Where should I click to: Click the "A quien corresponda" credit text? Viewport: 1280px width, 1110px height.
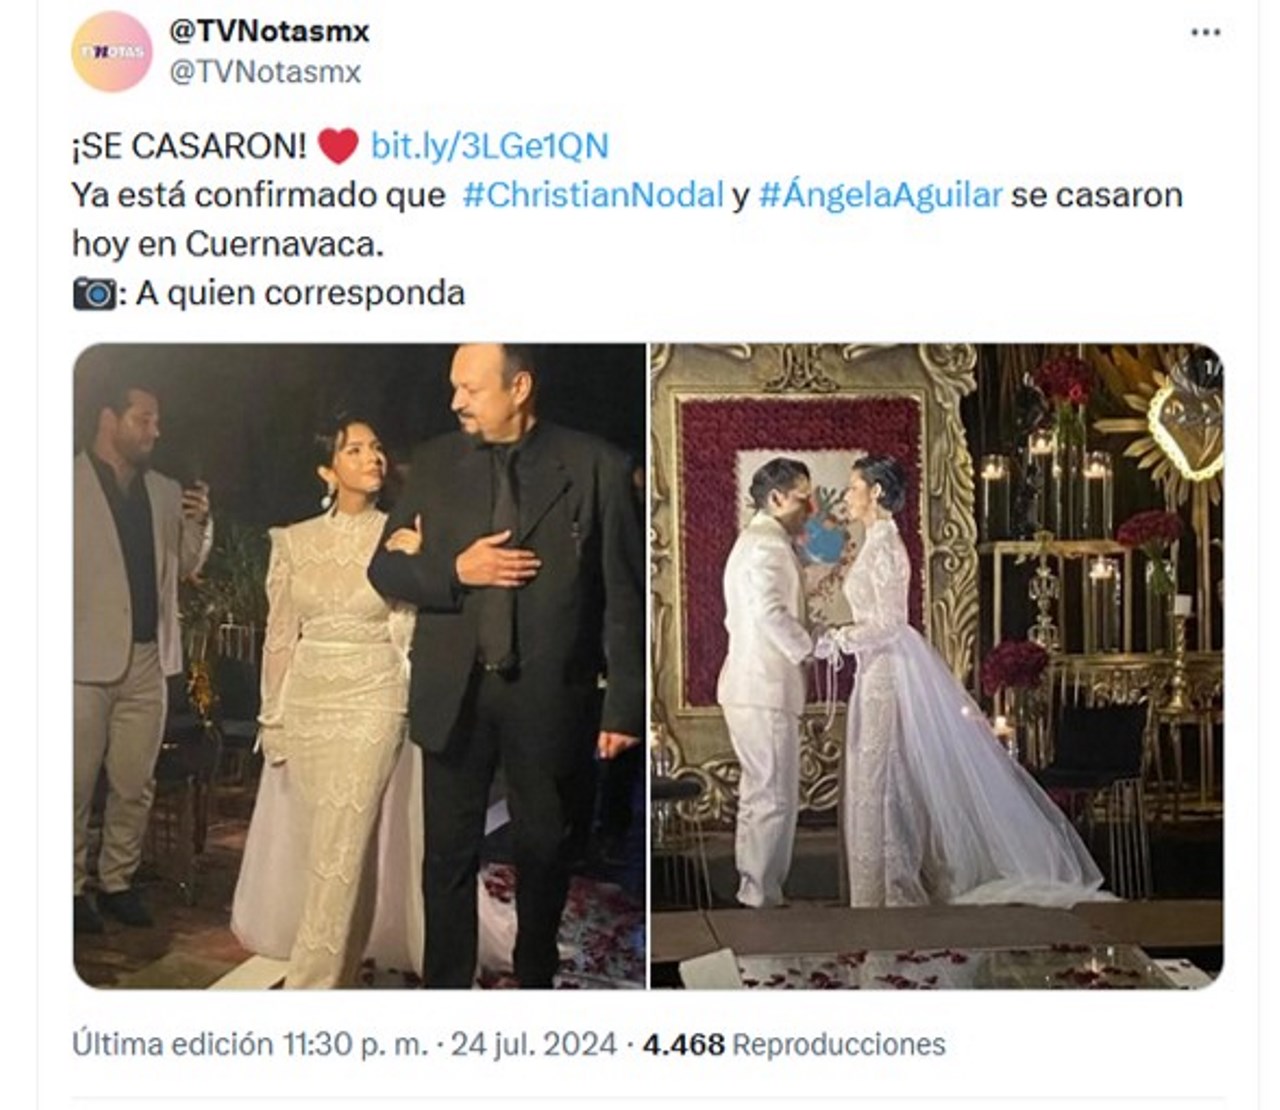[300, 294]
